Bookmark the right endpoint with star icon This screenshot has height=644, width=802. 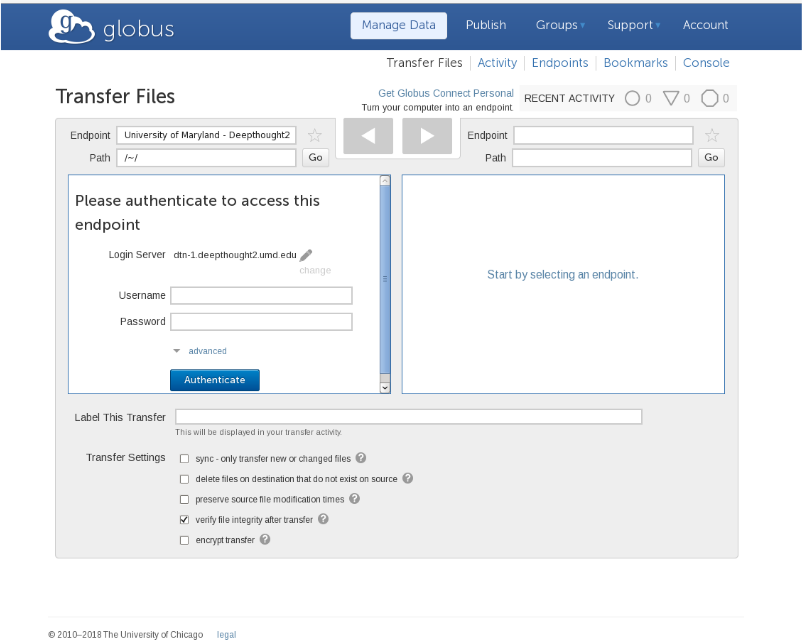(711, 136)
